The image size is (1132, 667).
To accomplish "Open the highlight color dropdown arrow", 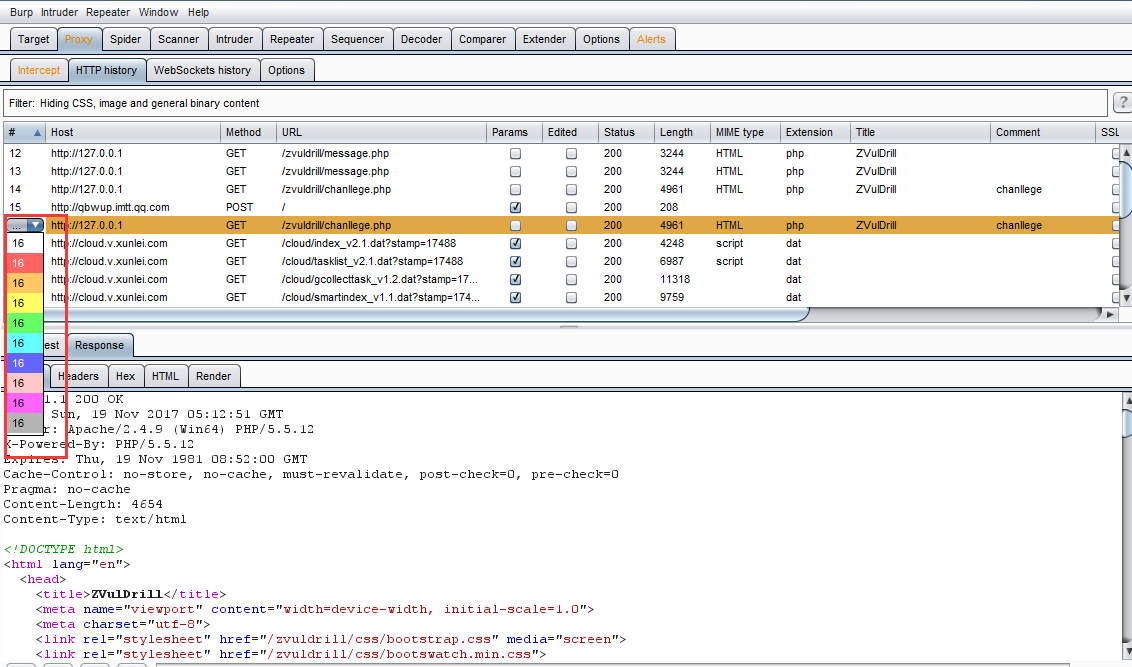I will pyautogui.click(x=35, y=225).
